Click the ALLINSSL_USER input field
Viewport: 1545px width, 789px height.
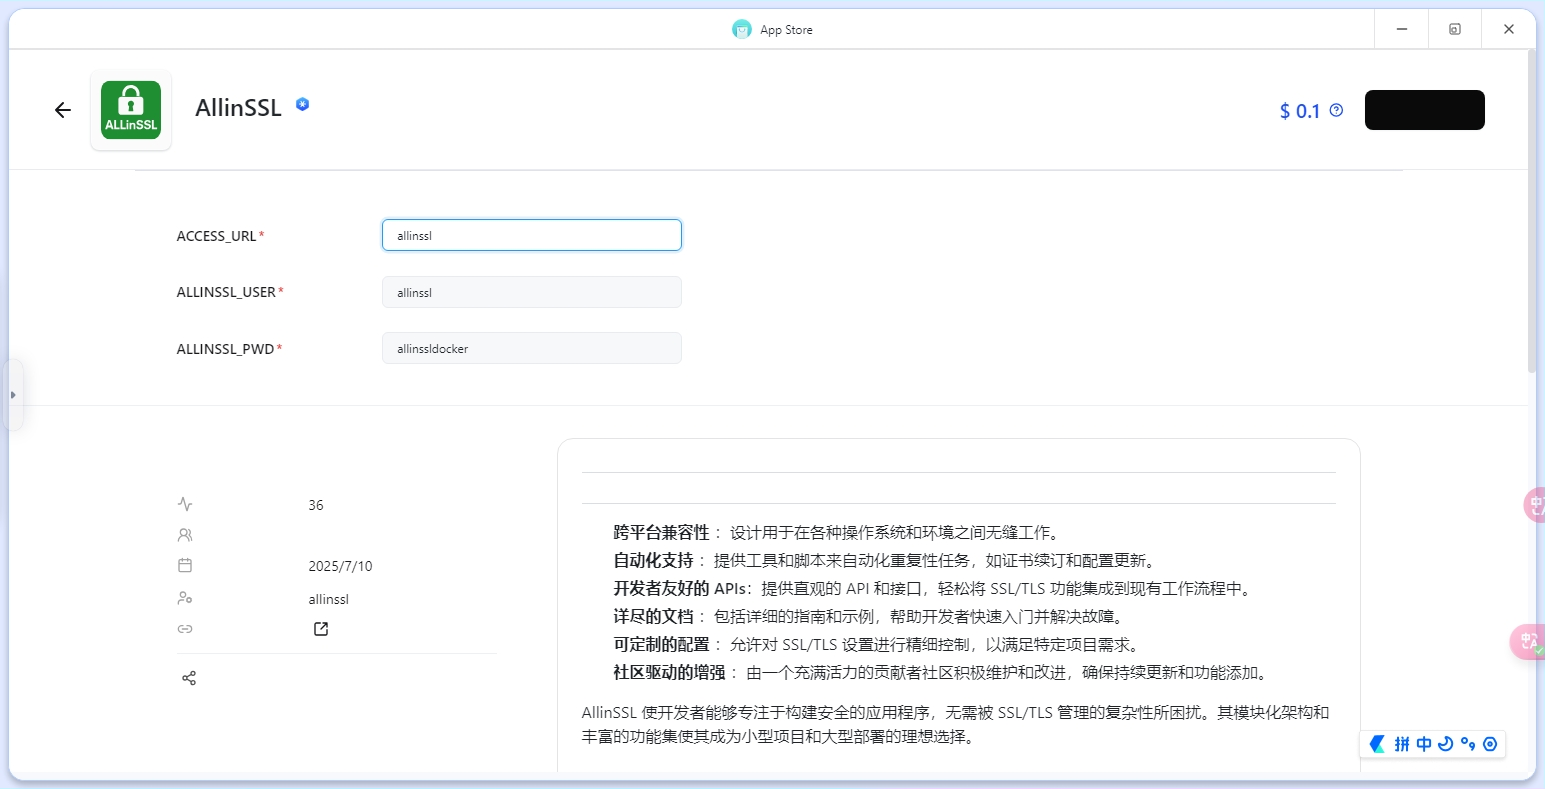coord(531,292)
